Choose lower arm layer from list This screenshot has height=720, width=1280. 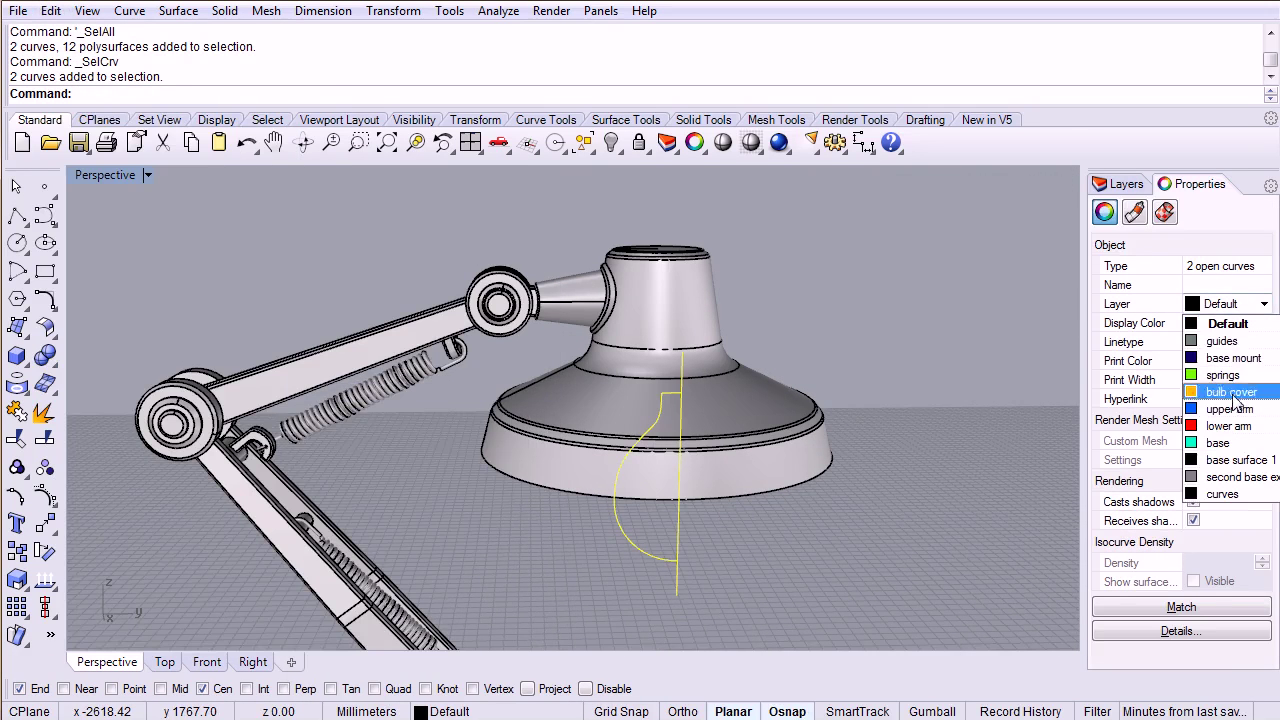pyautogui.click(x=1231, y=426)
